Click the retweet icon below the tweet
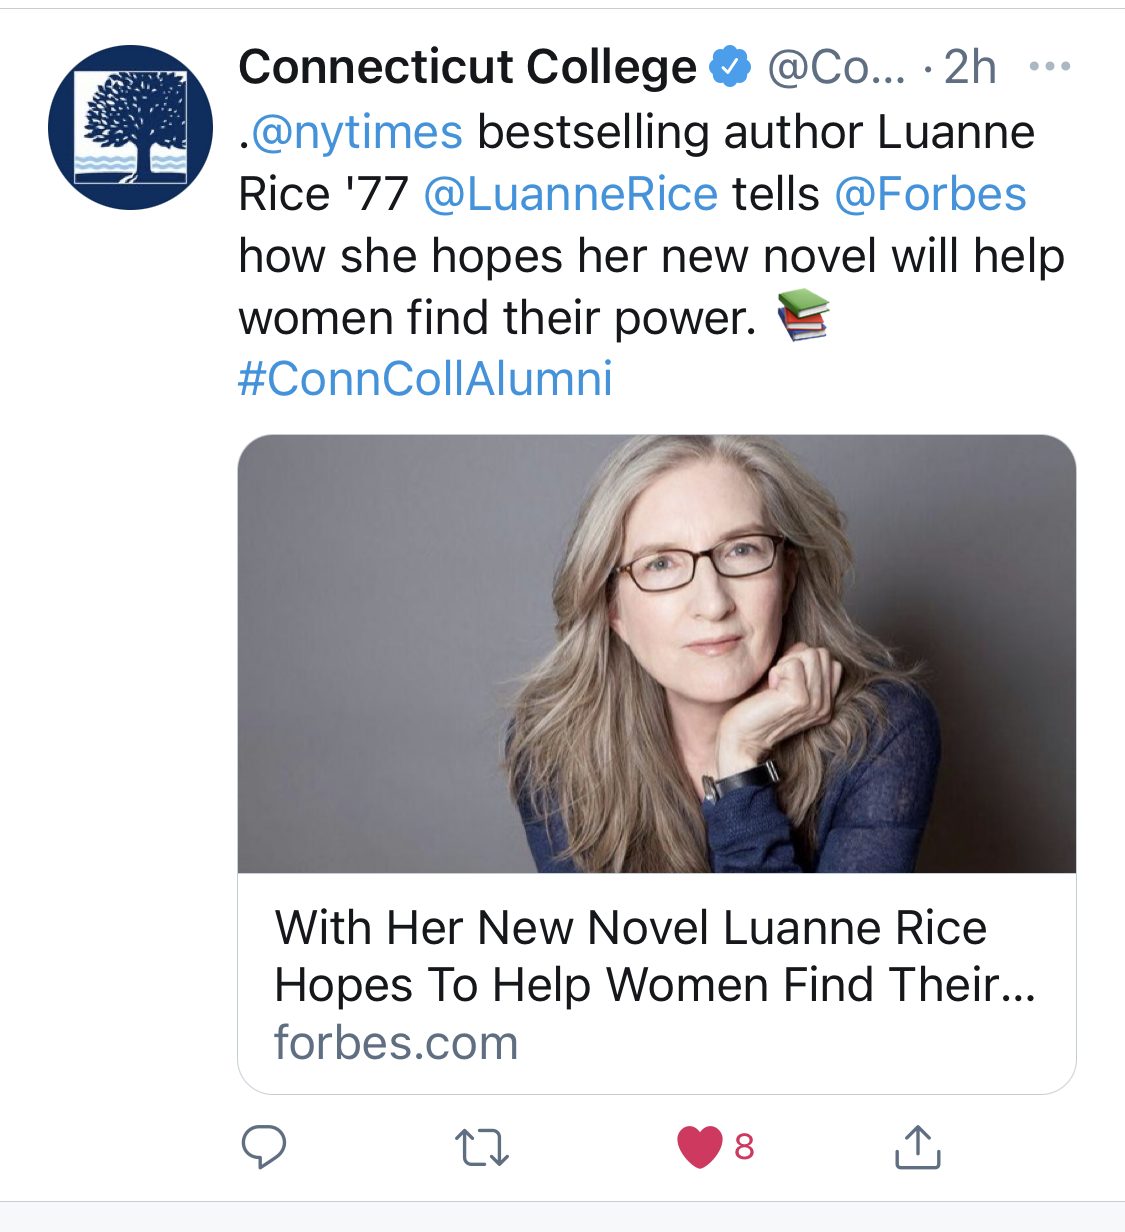The width and height of the screenshot is (1125, 1232). coord(480,1148)
